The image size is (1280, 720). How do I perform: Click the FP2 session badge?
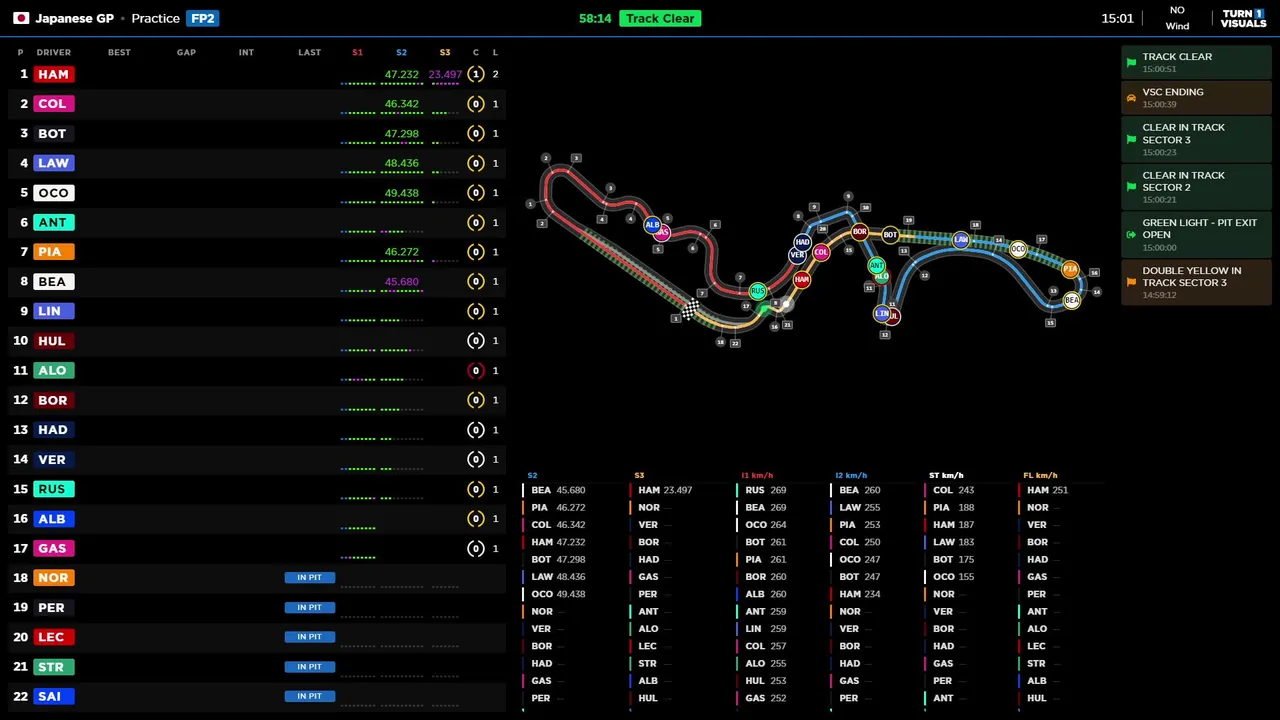point(203,18)
